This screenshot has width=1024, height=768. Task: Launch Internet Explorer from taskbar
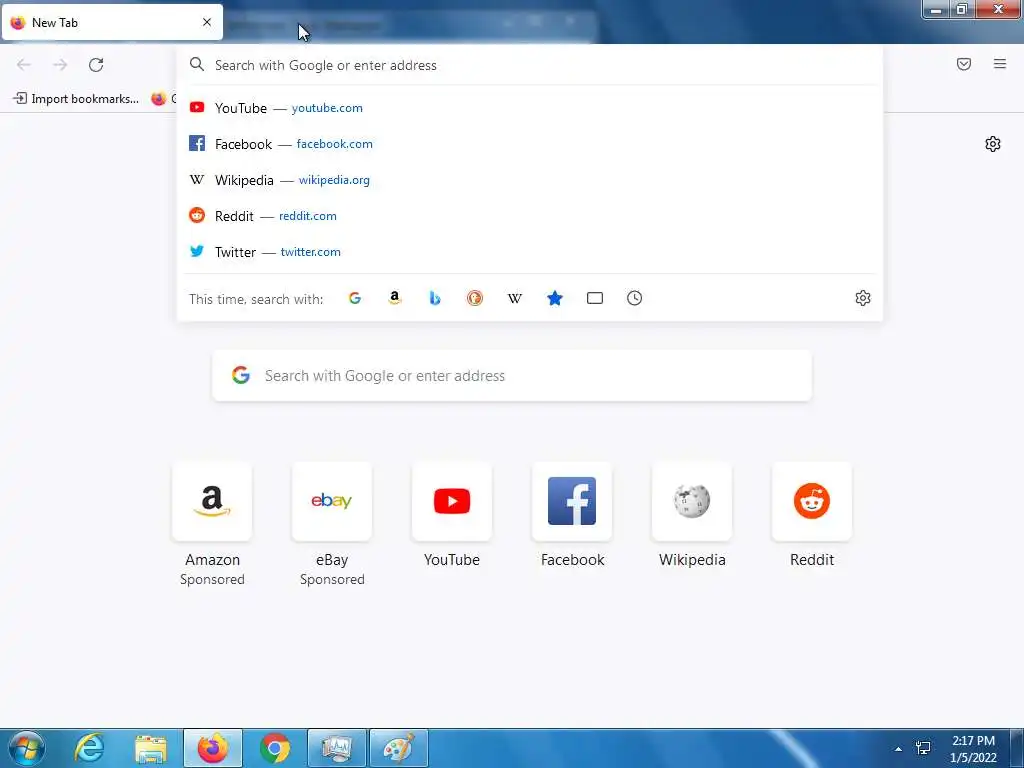tap(89, 748)
